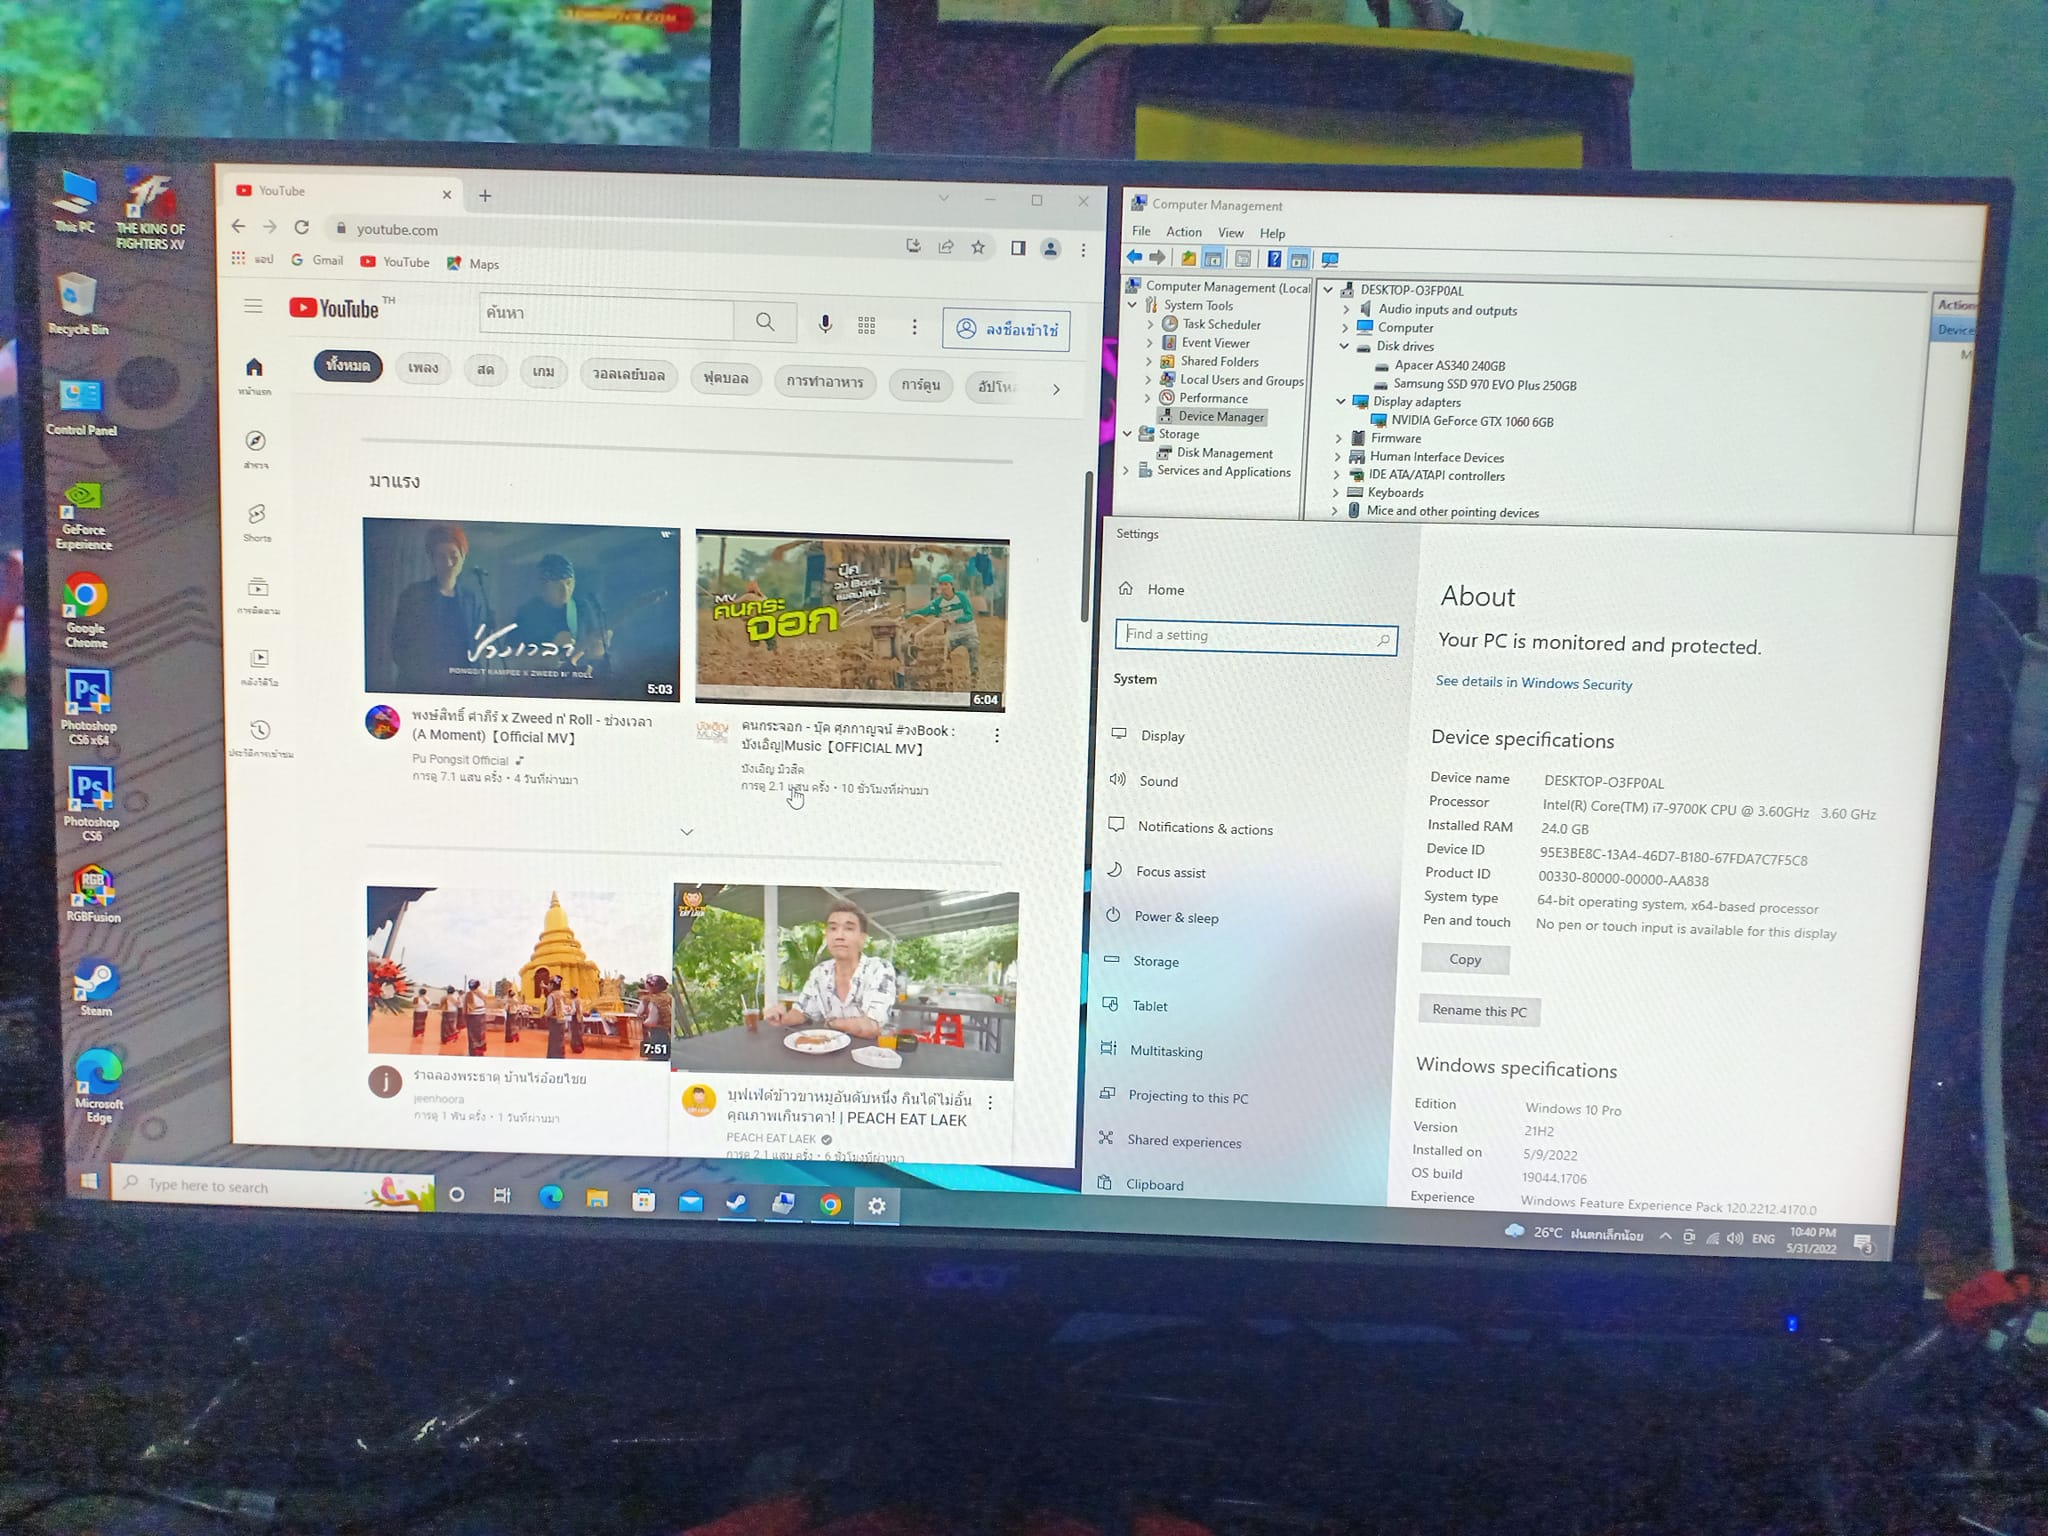Open View menu in Computer Management
Image resolution: width=2048 pixels, height=1536 pixels.
click(1231, 233)
